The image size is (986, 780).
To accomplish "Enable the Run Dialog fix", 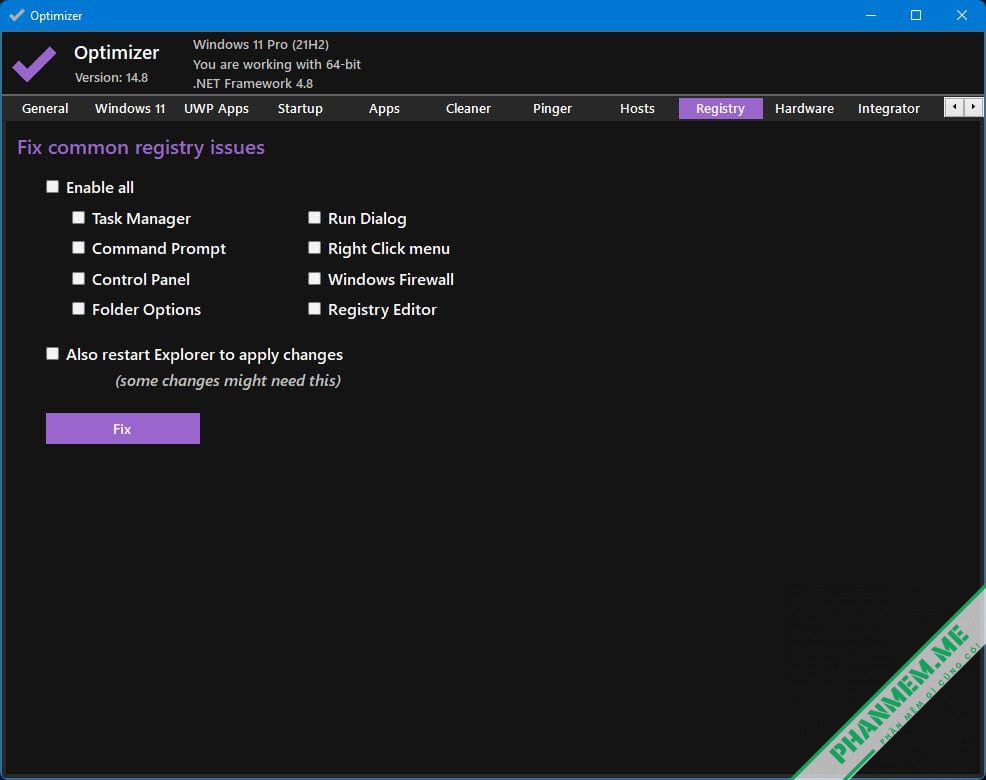I will (314, 218).
